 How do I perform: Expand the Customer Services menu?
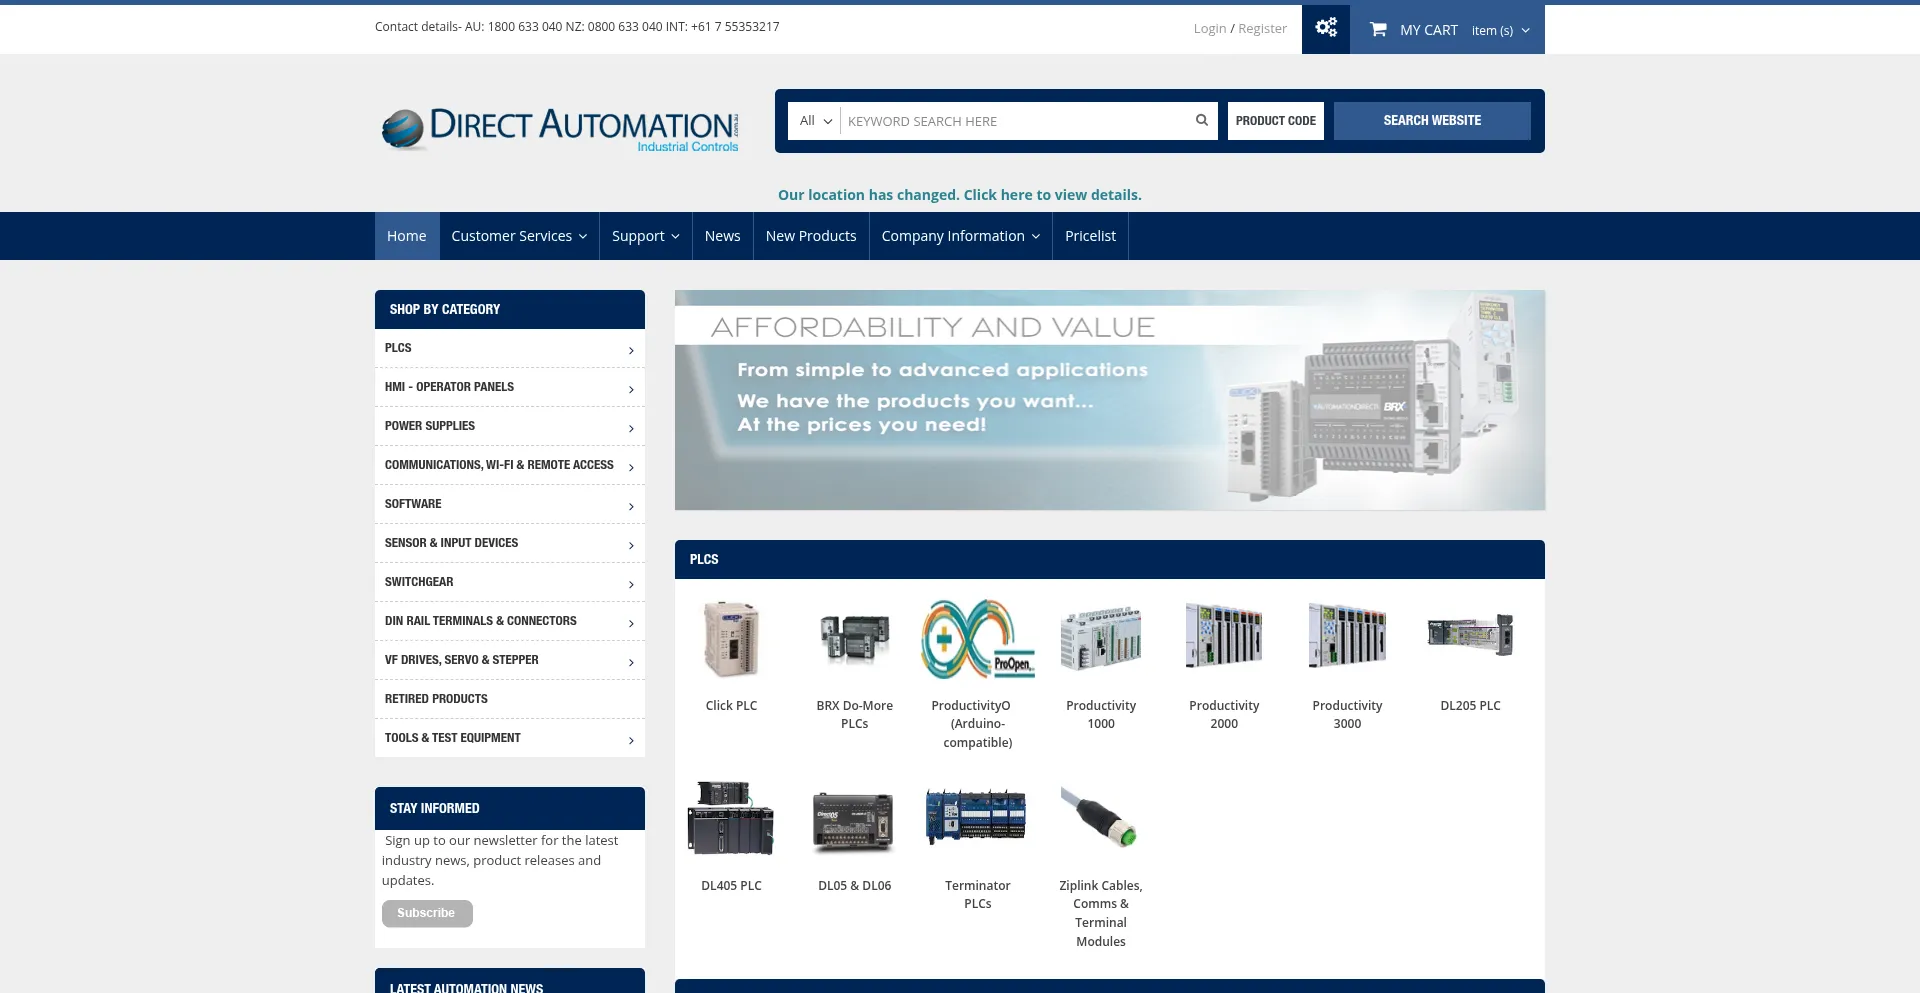tap(518, 236)
